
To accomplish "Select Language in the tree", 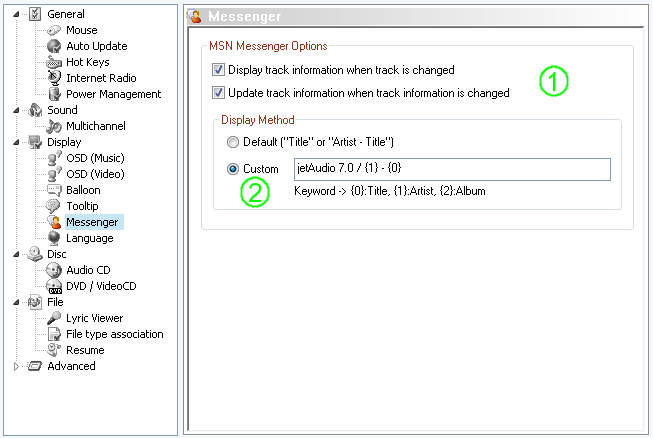I will [x=90, y=238].
